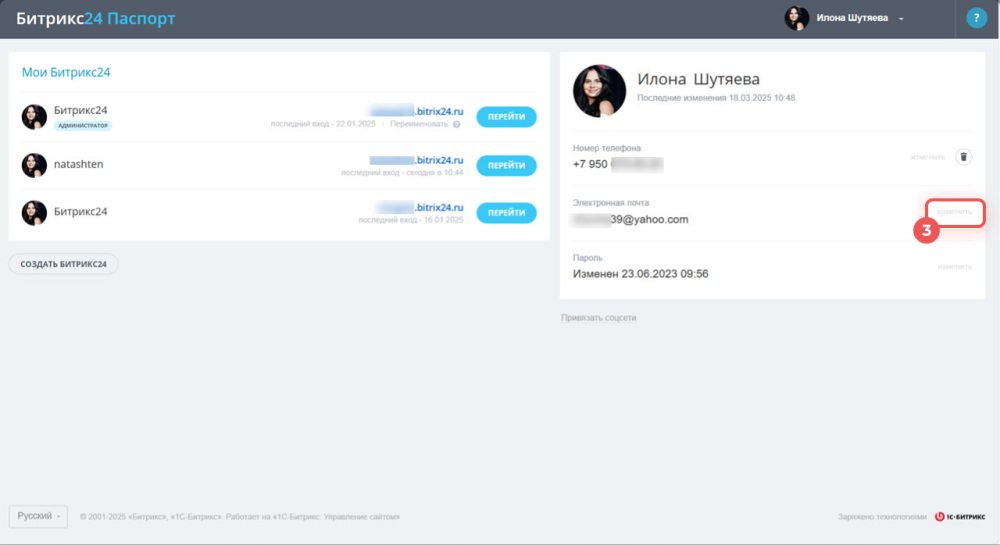Click the Изменен 23.06.2023 09:56 password text
Screen dimensions: 1000x545
640,273
